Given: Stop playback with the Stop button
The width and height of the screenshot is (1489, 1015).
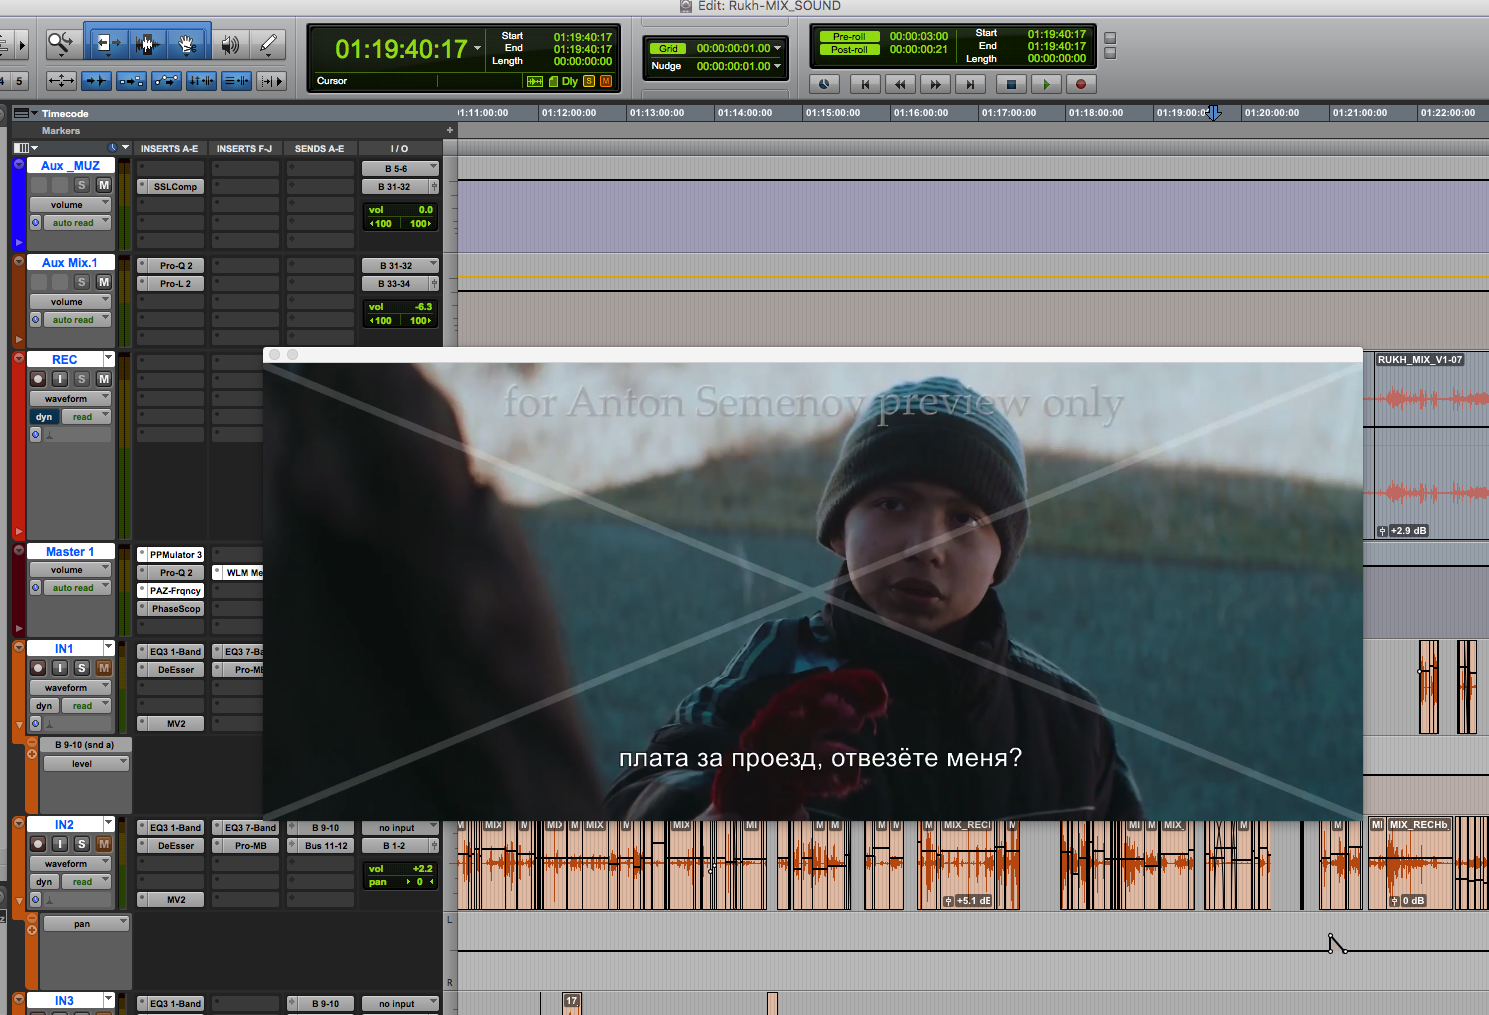Looking at the screenshot, I should (1011, 85).
